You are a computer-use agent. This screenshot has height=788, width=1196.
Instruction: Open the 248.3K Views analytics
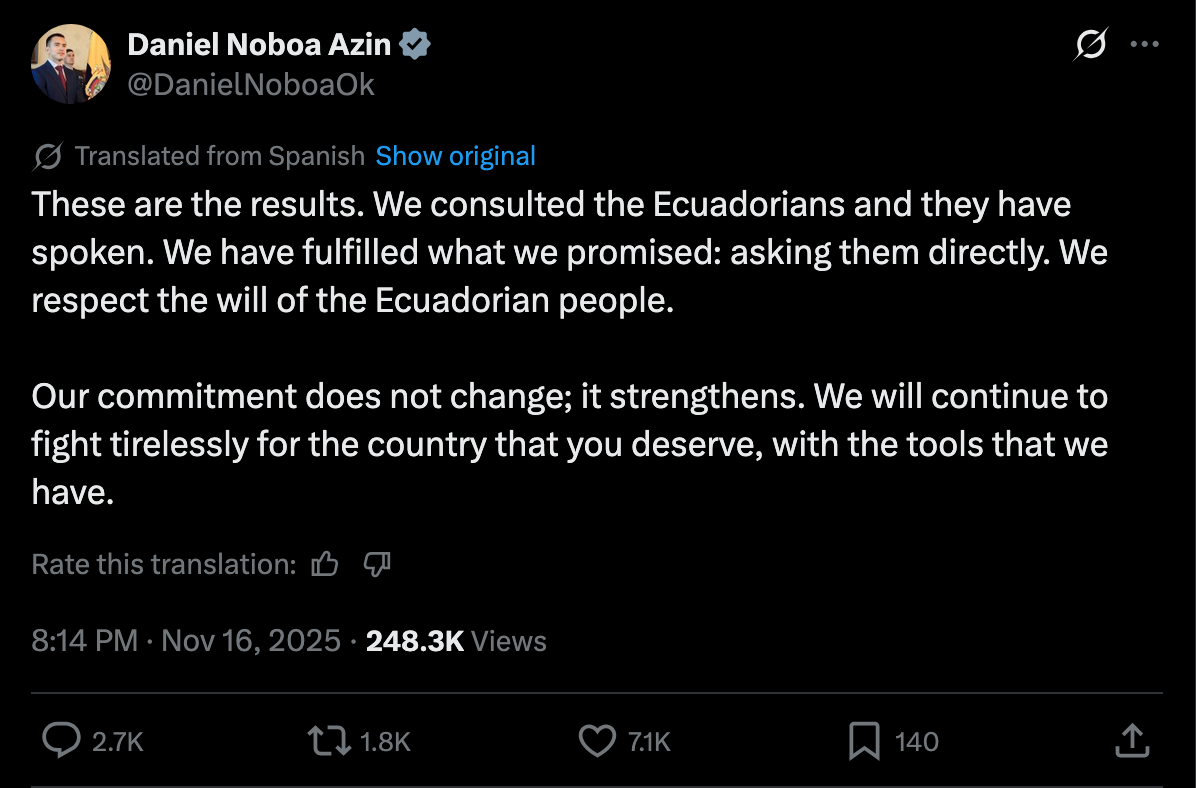[456, 641]
